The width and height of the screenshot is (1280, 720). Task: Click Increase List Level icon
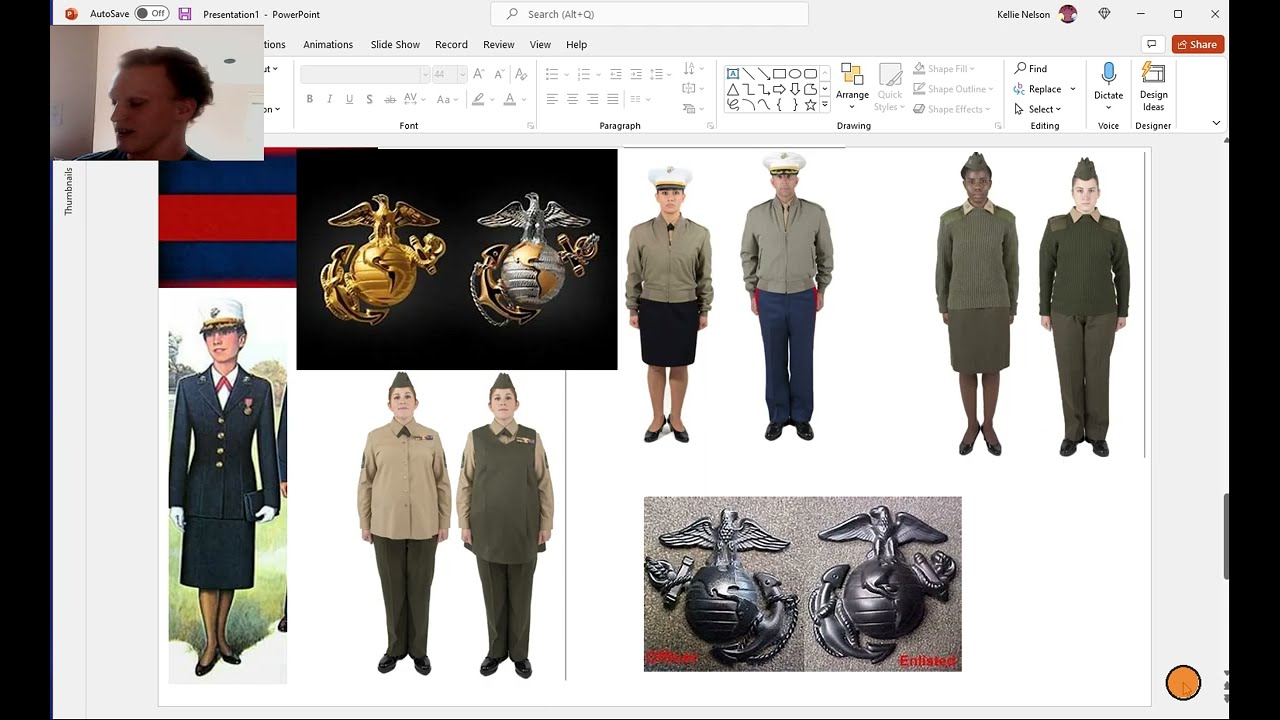point(636,74)
